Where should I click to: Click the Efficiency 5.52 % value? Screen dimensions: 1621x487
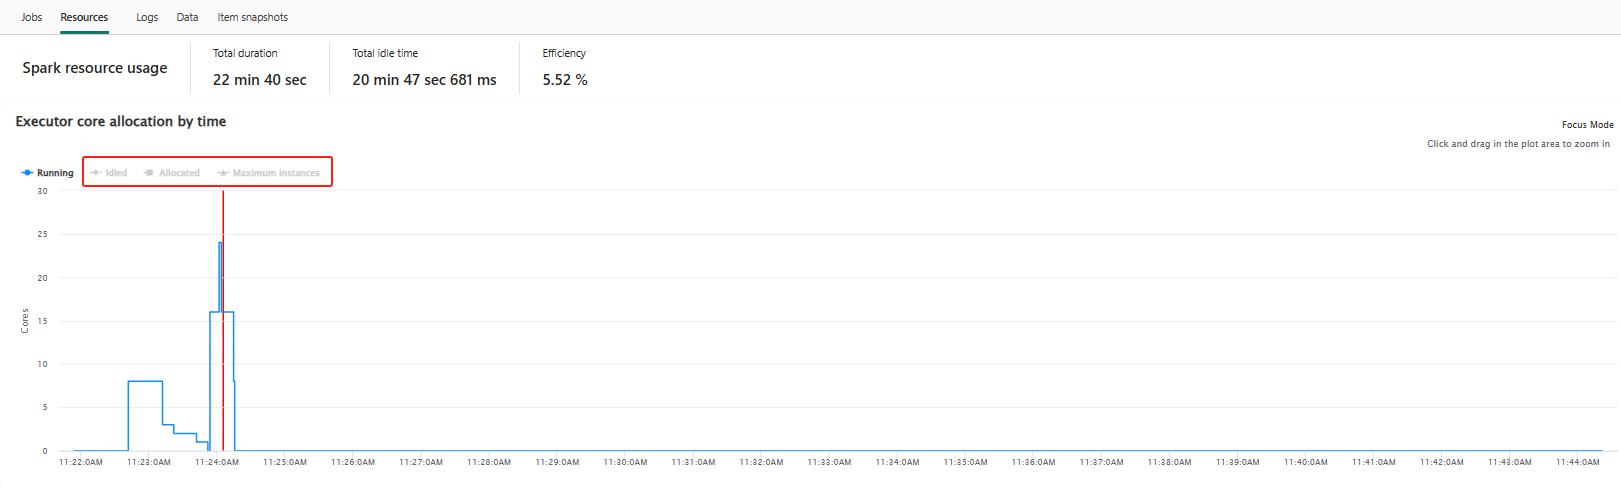coord(565,80)
